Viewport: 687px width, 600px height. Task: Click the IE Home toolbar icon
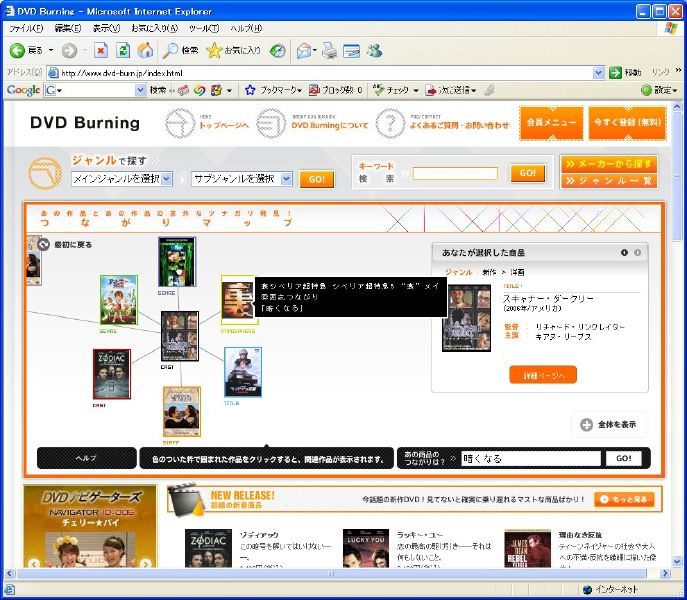[145, 50]
